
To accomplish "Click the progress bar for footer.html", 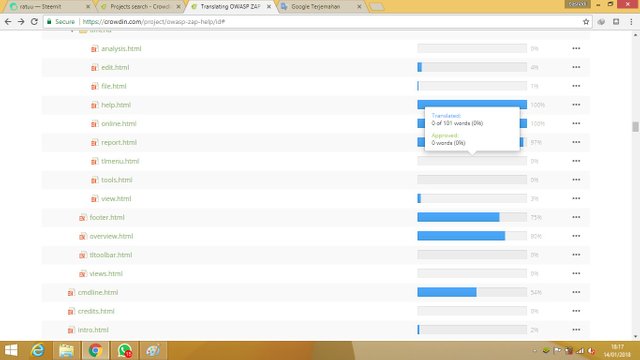I will pyautogui.click(x=472, y=218).
